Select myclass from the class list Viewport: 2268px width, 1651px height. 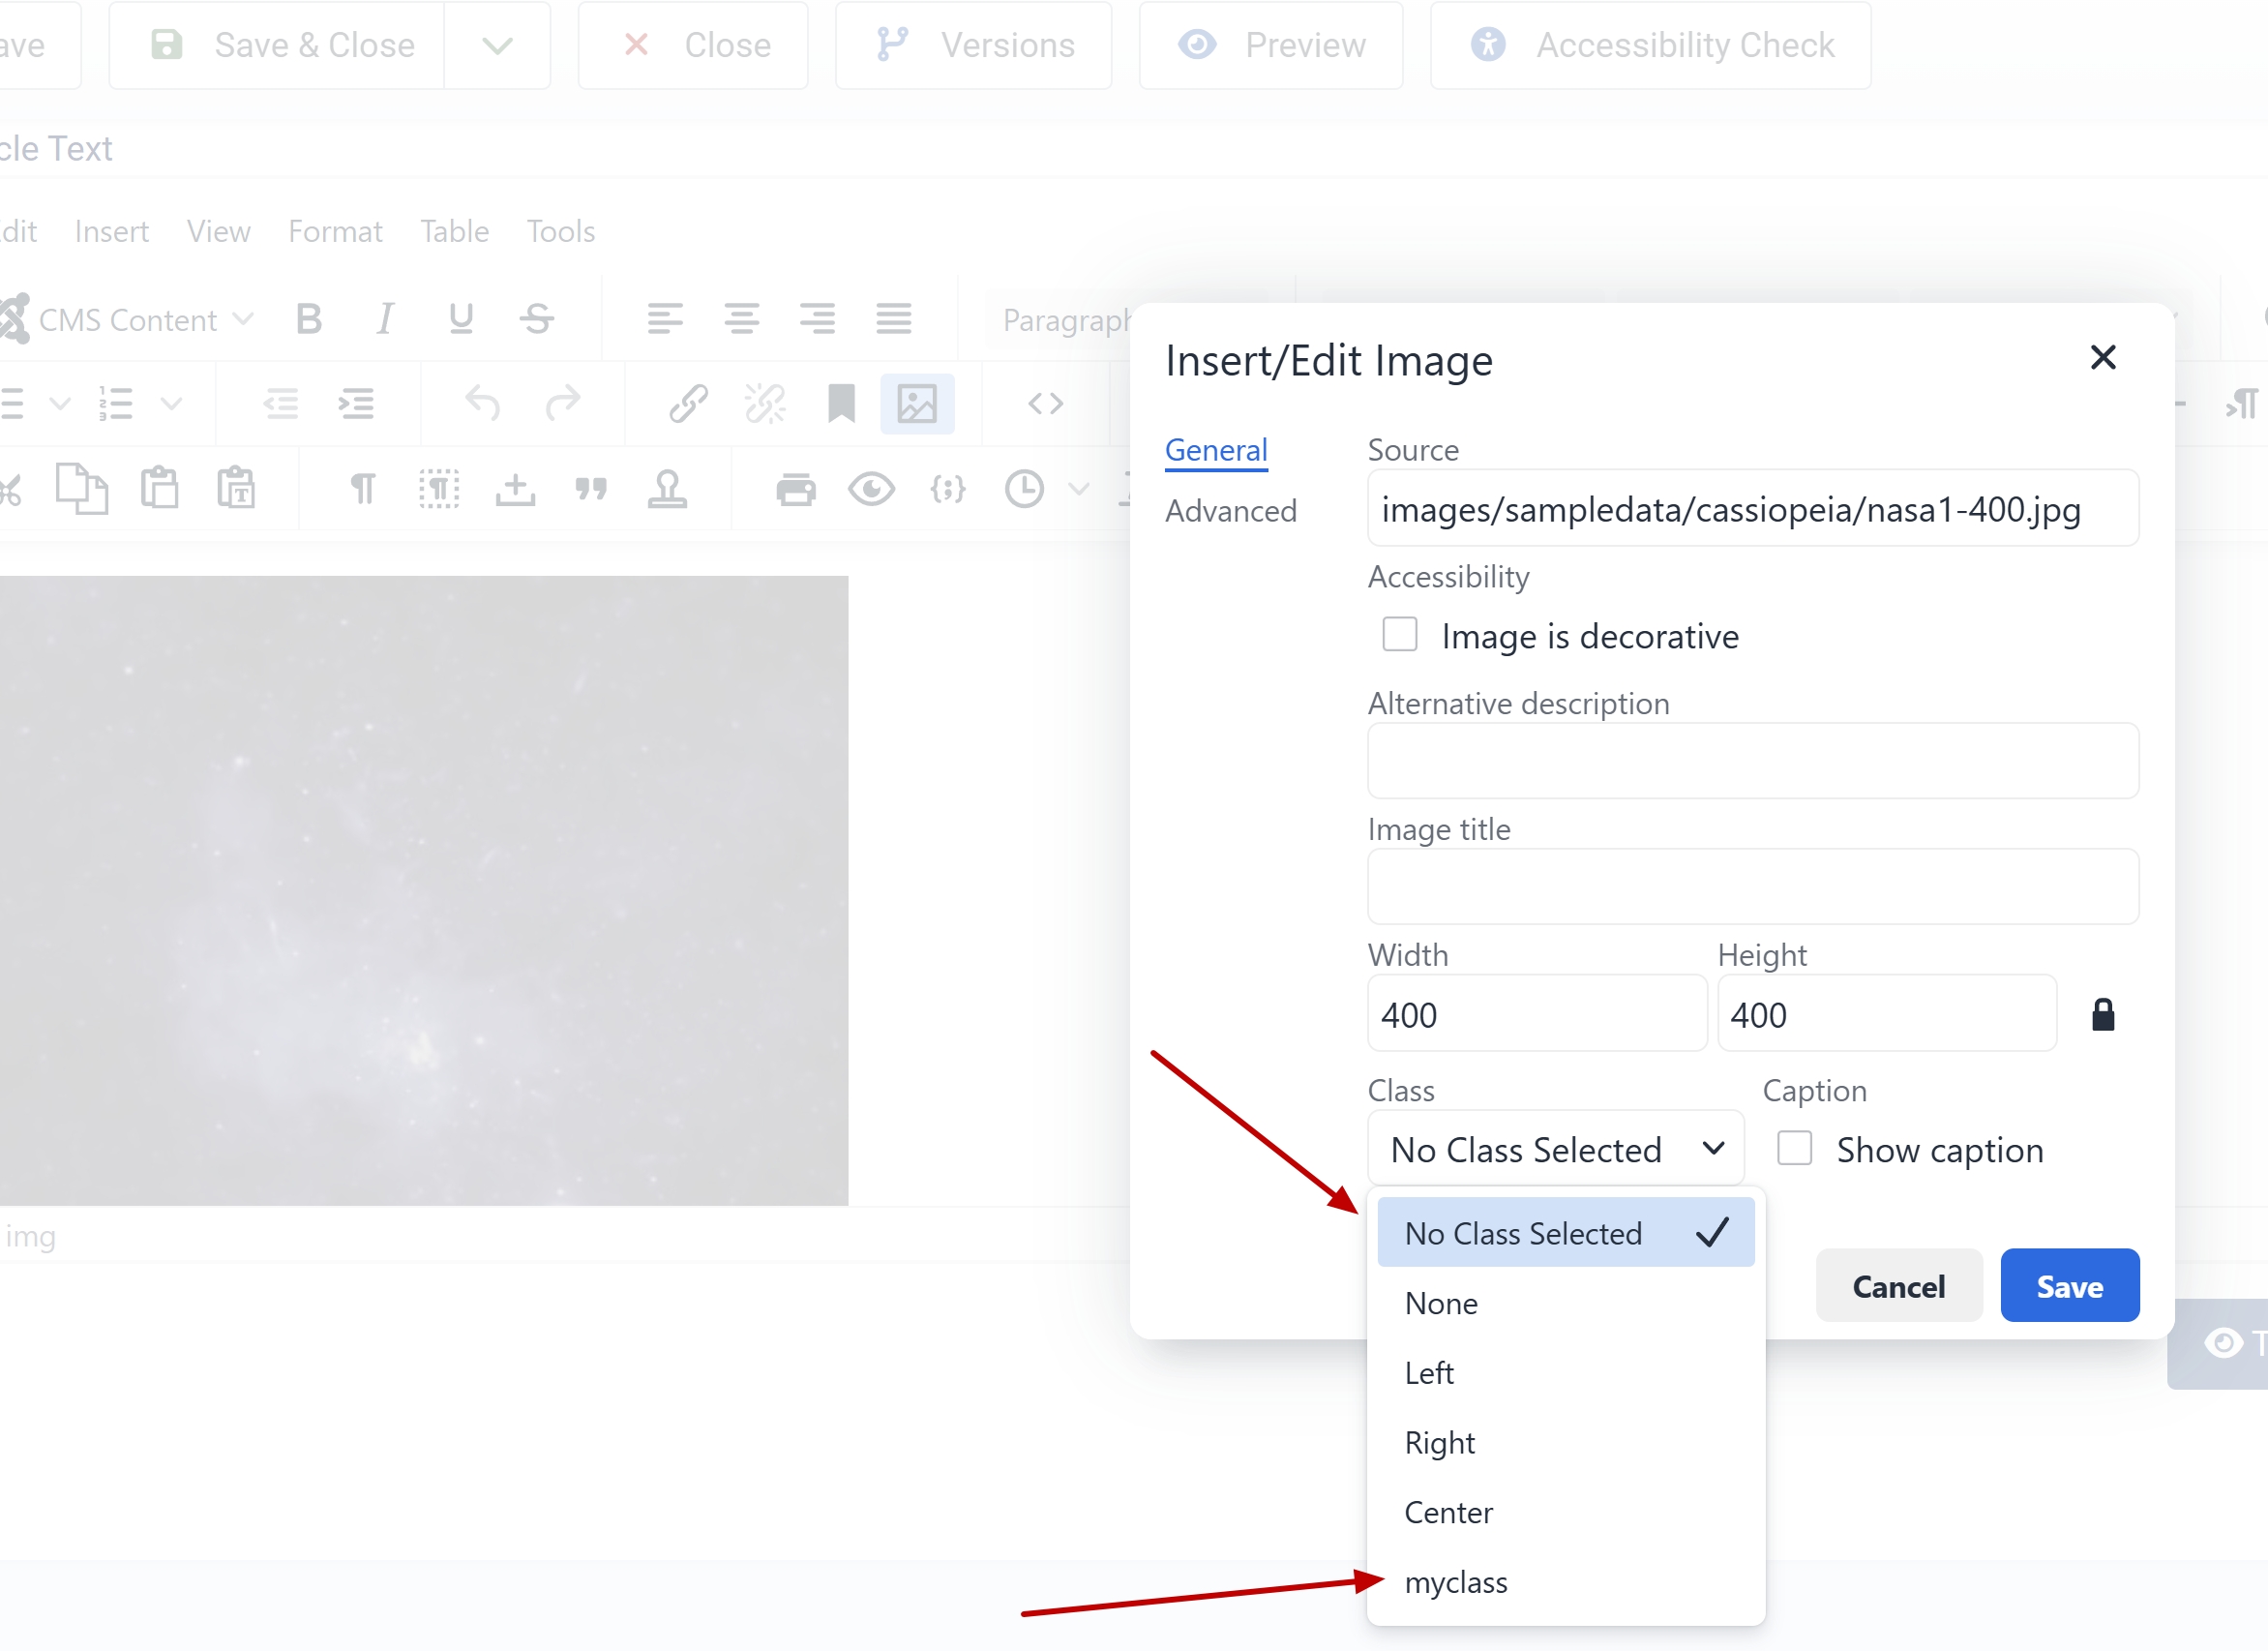(1455, 1582)
